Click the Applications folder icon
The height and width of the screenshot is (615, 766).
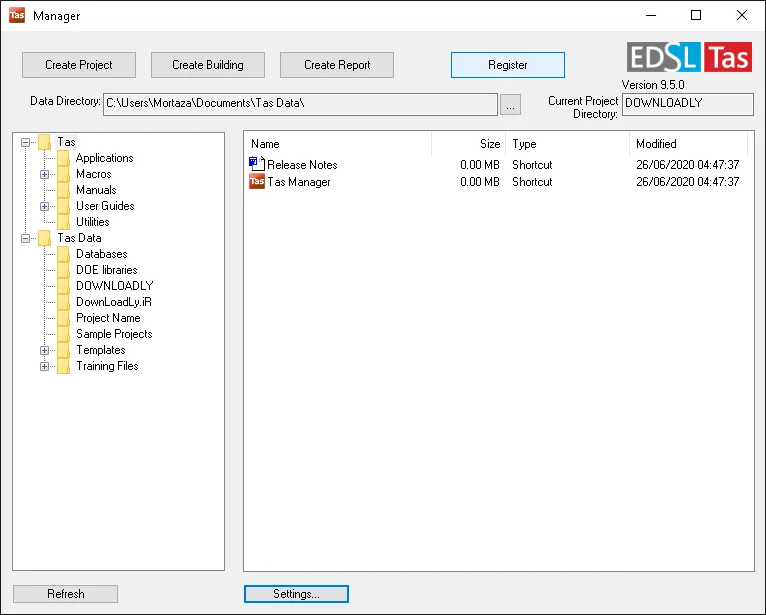click(63, 158)
